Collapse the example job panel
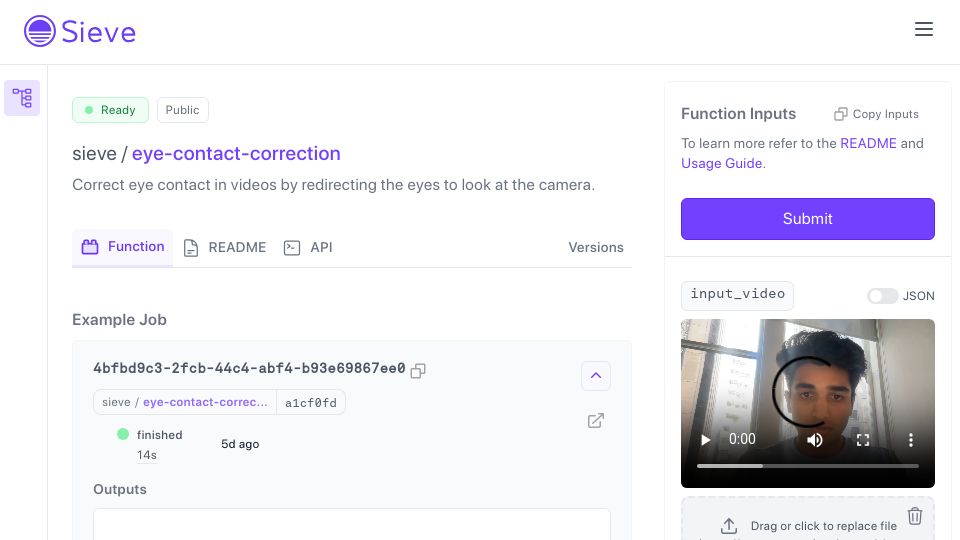Viewport: 960px width, 540px height. (x=596, y=375)
